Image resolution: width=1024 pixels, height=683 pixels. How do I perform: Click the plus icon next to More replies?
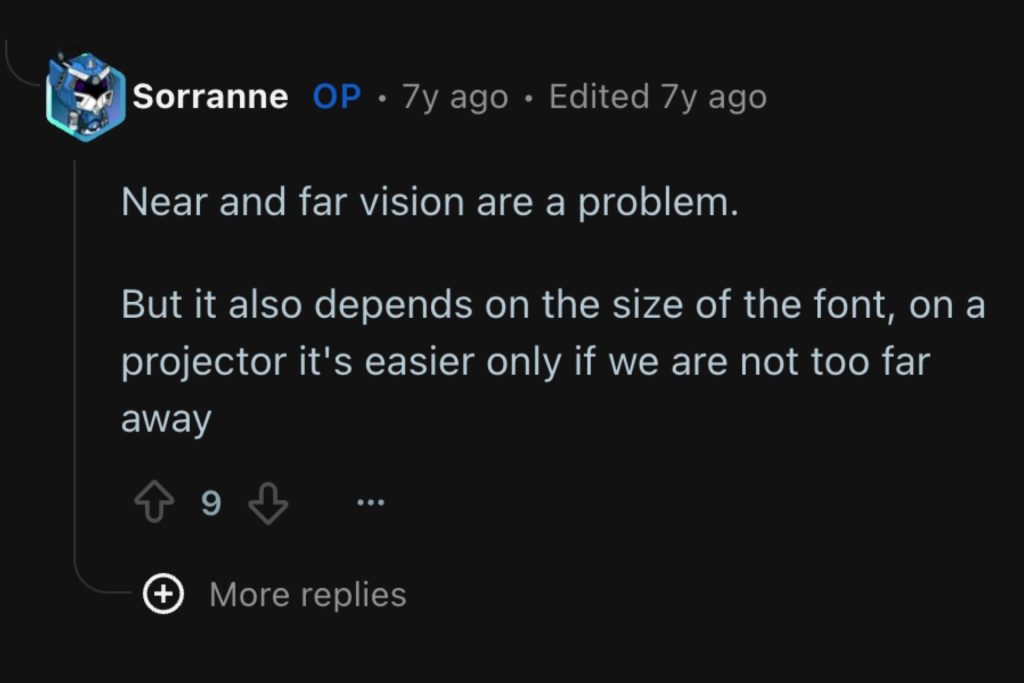pyautogui.click(x=162, y=592)
